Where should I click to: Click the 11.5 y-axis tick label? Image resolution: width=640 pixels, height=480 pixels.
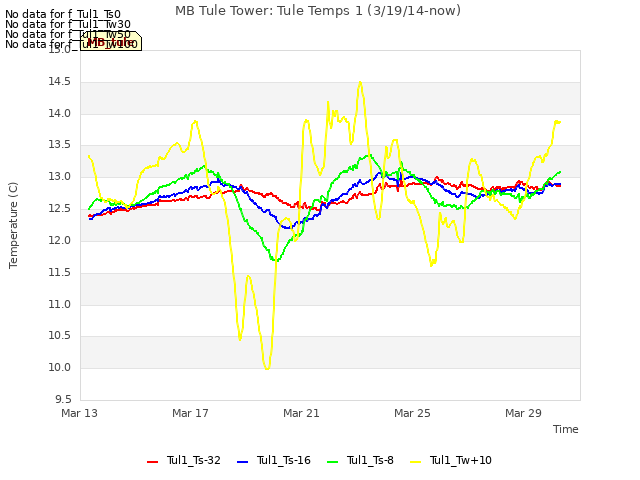coord(60,272)
